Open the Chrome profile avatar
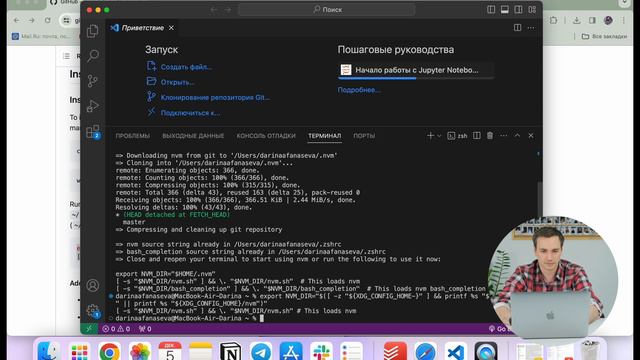This screenshot has width=640, height=360. pyautogui.click(x=608, y=20)
